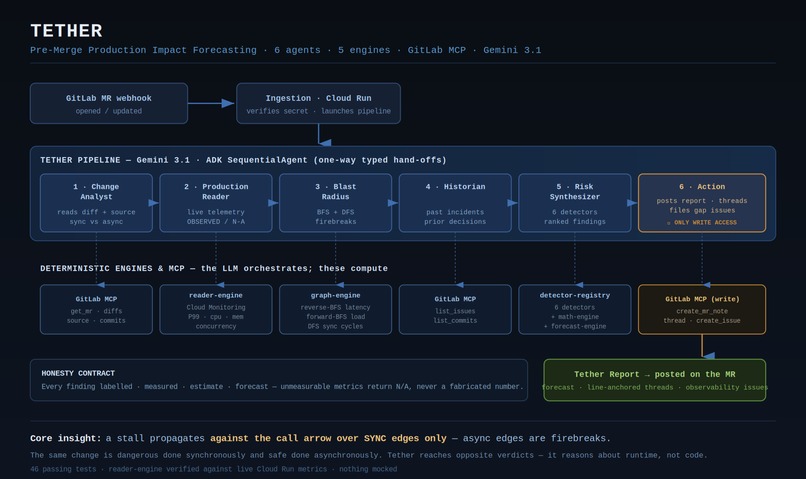Click 'create_mr_note' text in GitLab MCP write

tap(702, 311)
